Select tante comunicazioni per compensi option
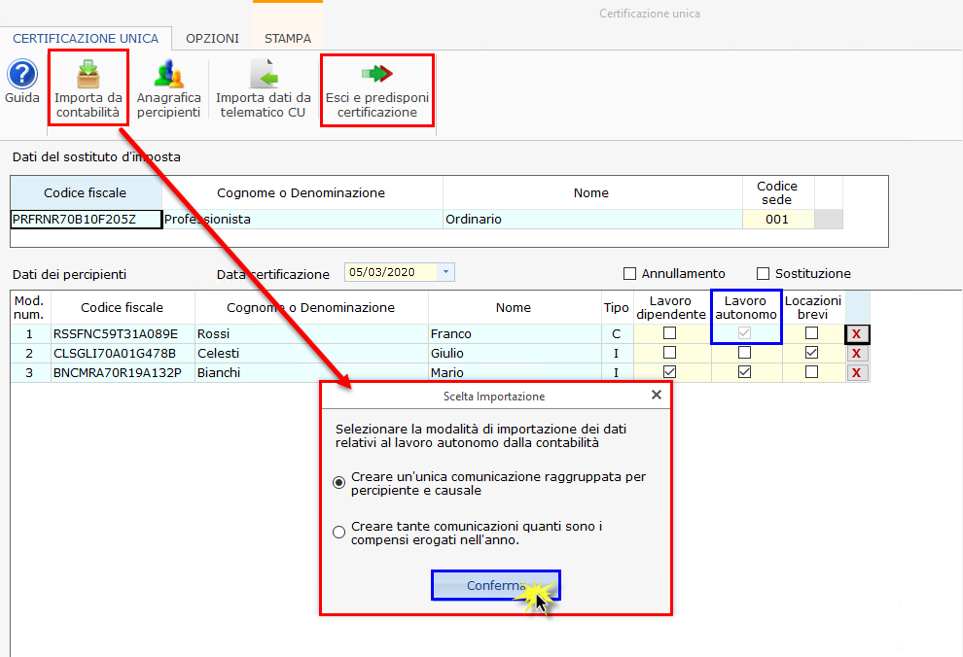963x657 pixels. click(x=340, y=532)
